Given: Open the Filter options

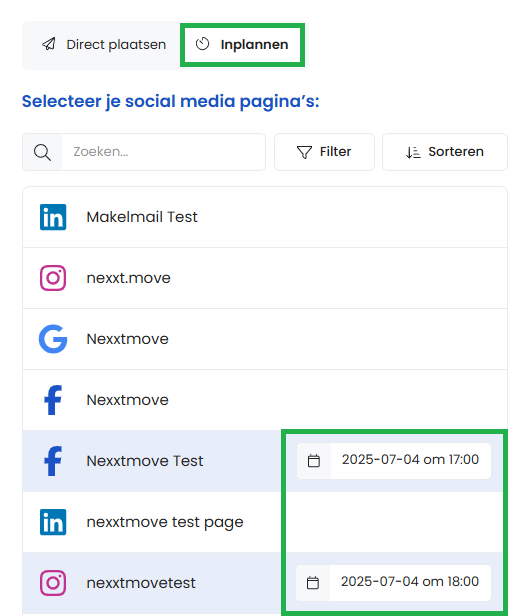Looking at the screenshot, I should pos(324,152).
